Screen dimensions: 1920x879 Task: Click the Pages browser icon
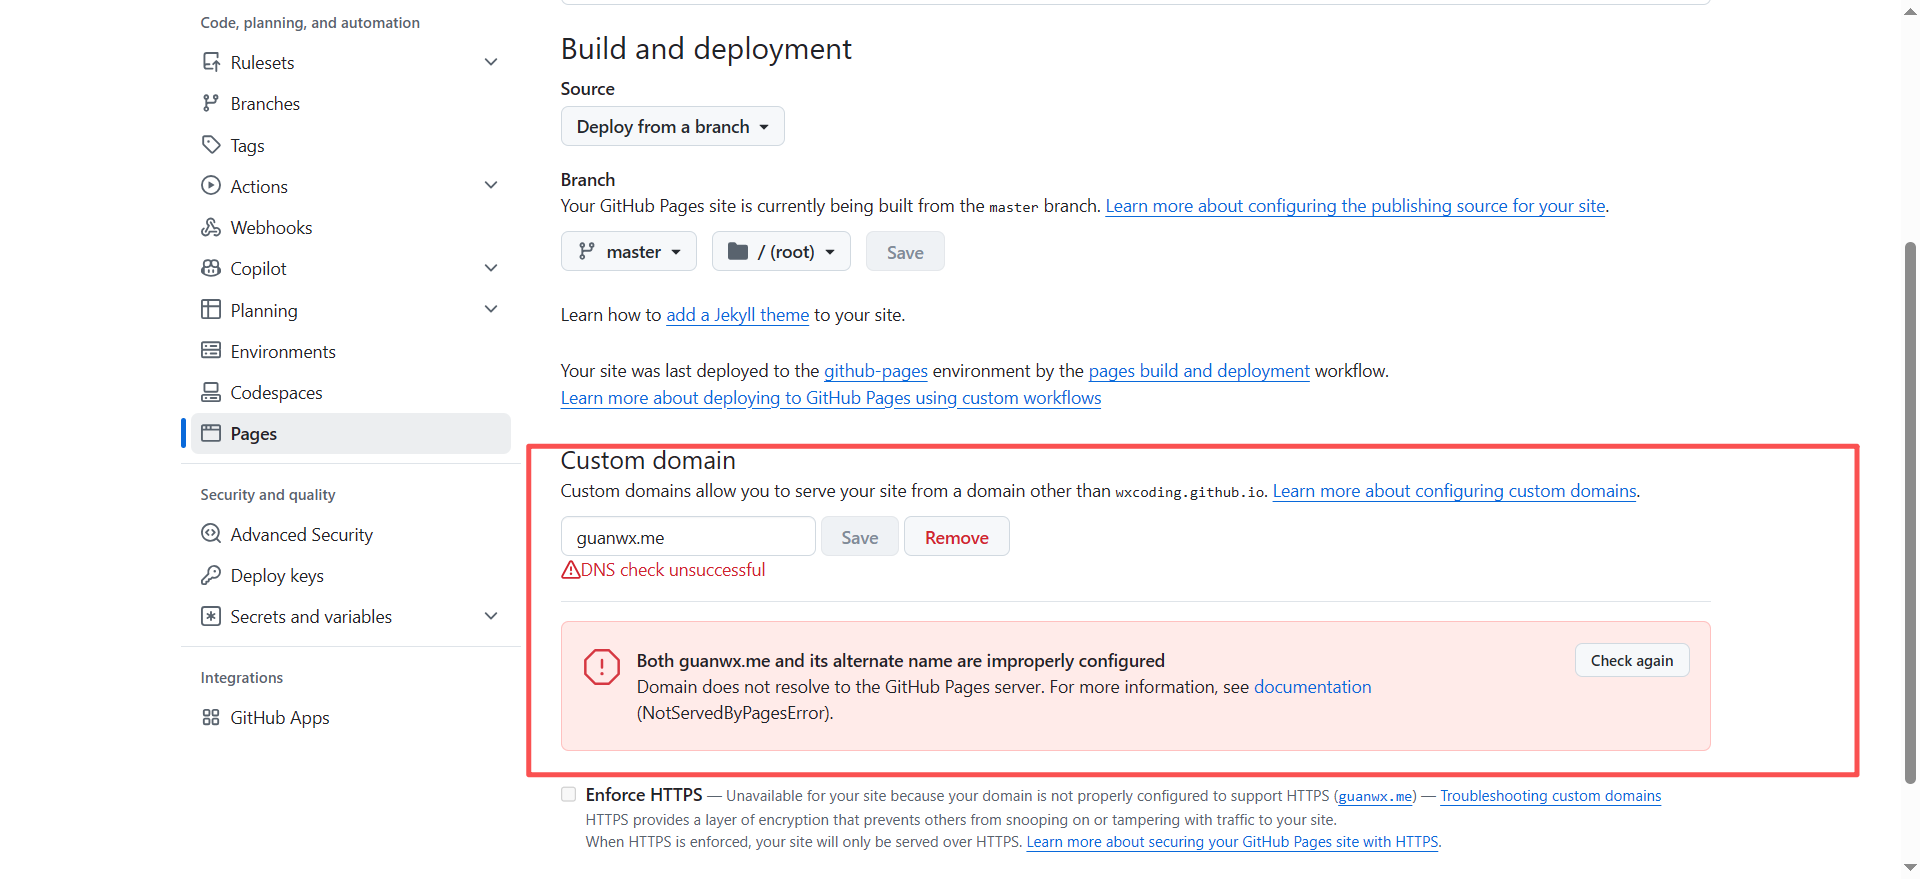tap(211, 433)
